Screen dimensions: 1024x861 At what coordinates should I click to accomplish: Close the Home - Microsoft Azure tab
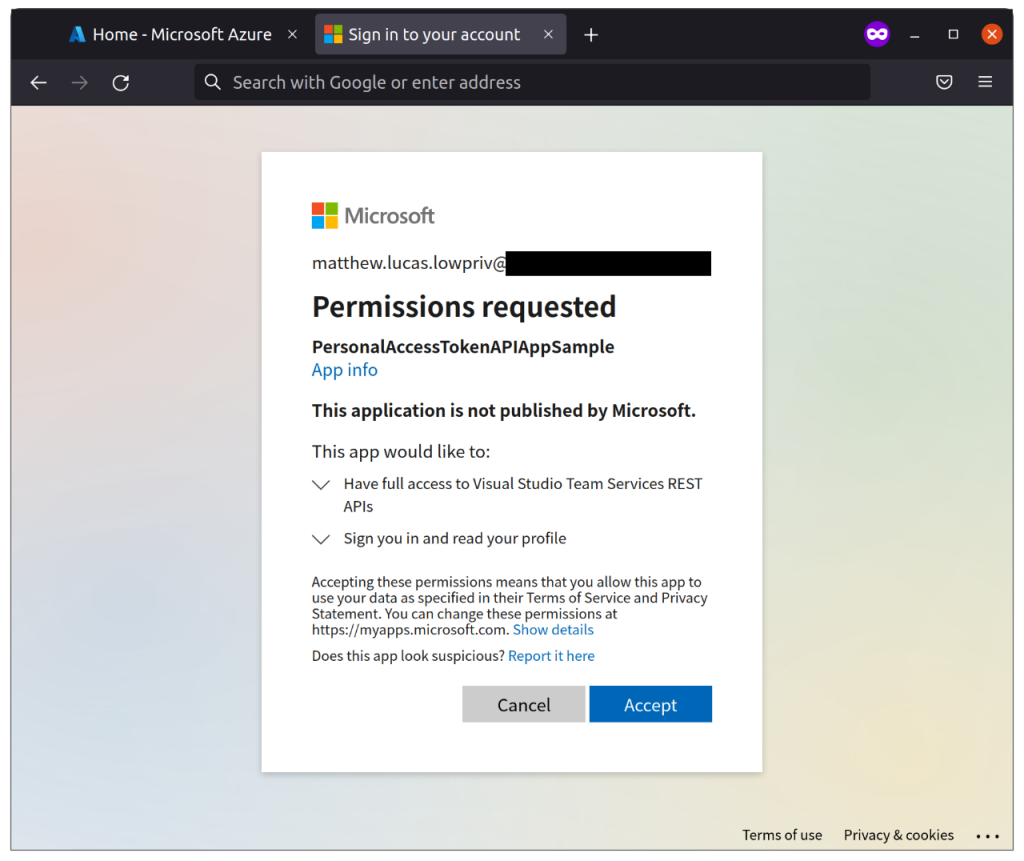(293, 34)
